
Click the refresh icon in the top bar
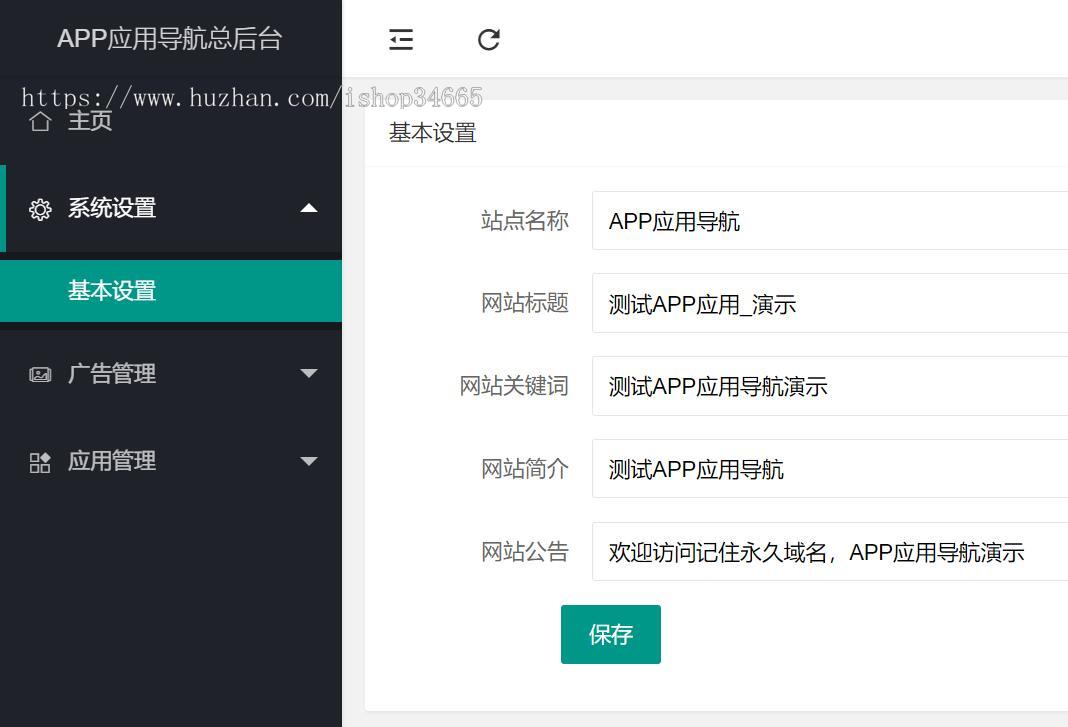coord(488,40)
